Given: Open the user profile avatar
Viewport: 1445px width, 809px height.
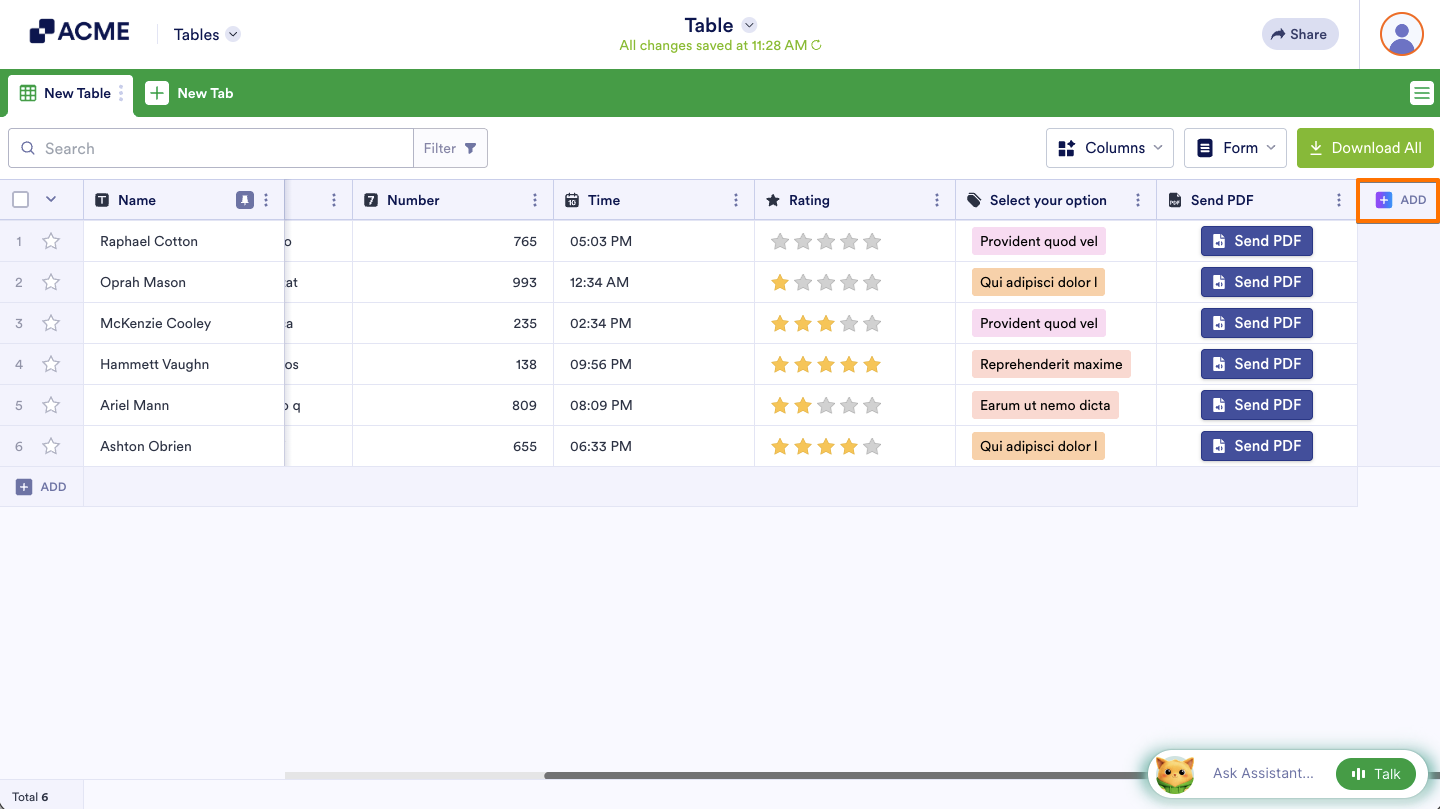Looking at the screenshot, I should [x=1401, y=34].
